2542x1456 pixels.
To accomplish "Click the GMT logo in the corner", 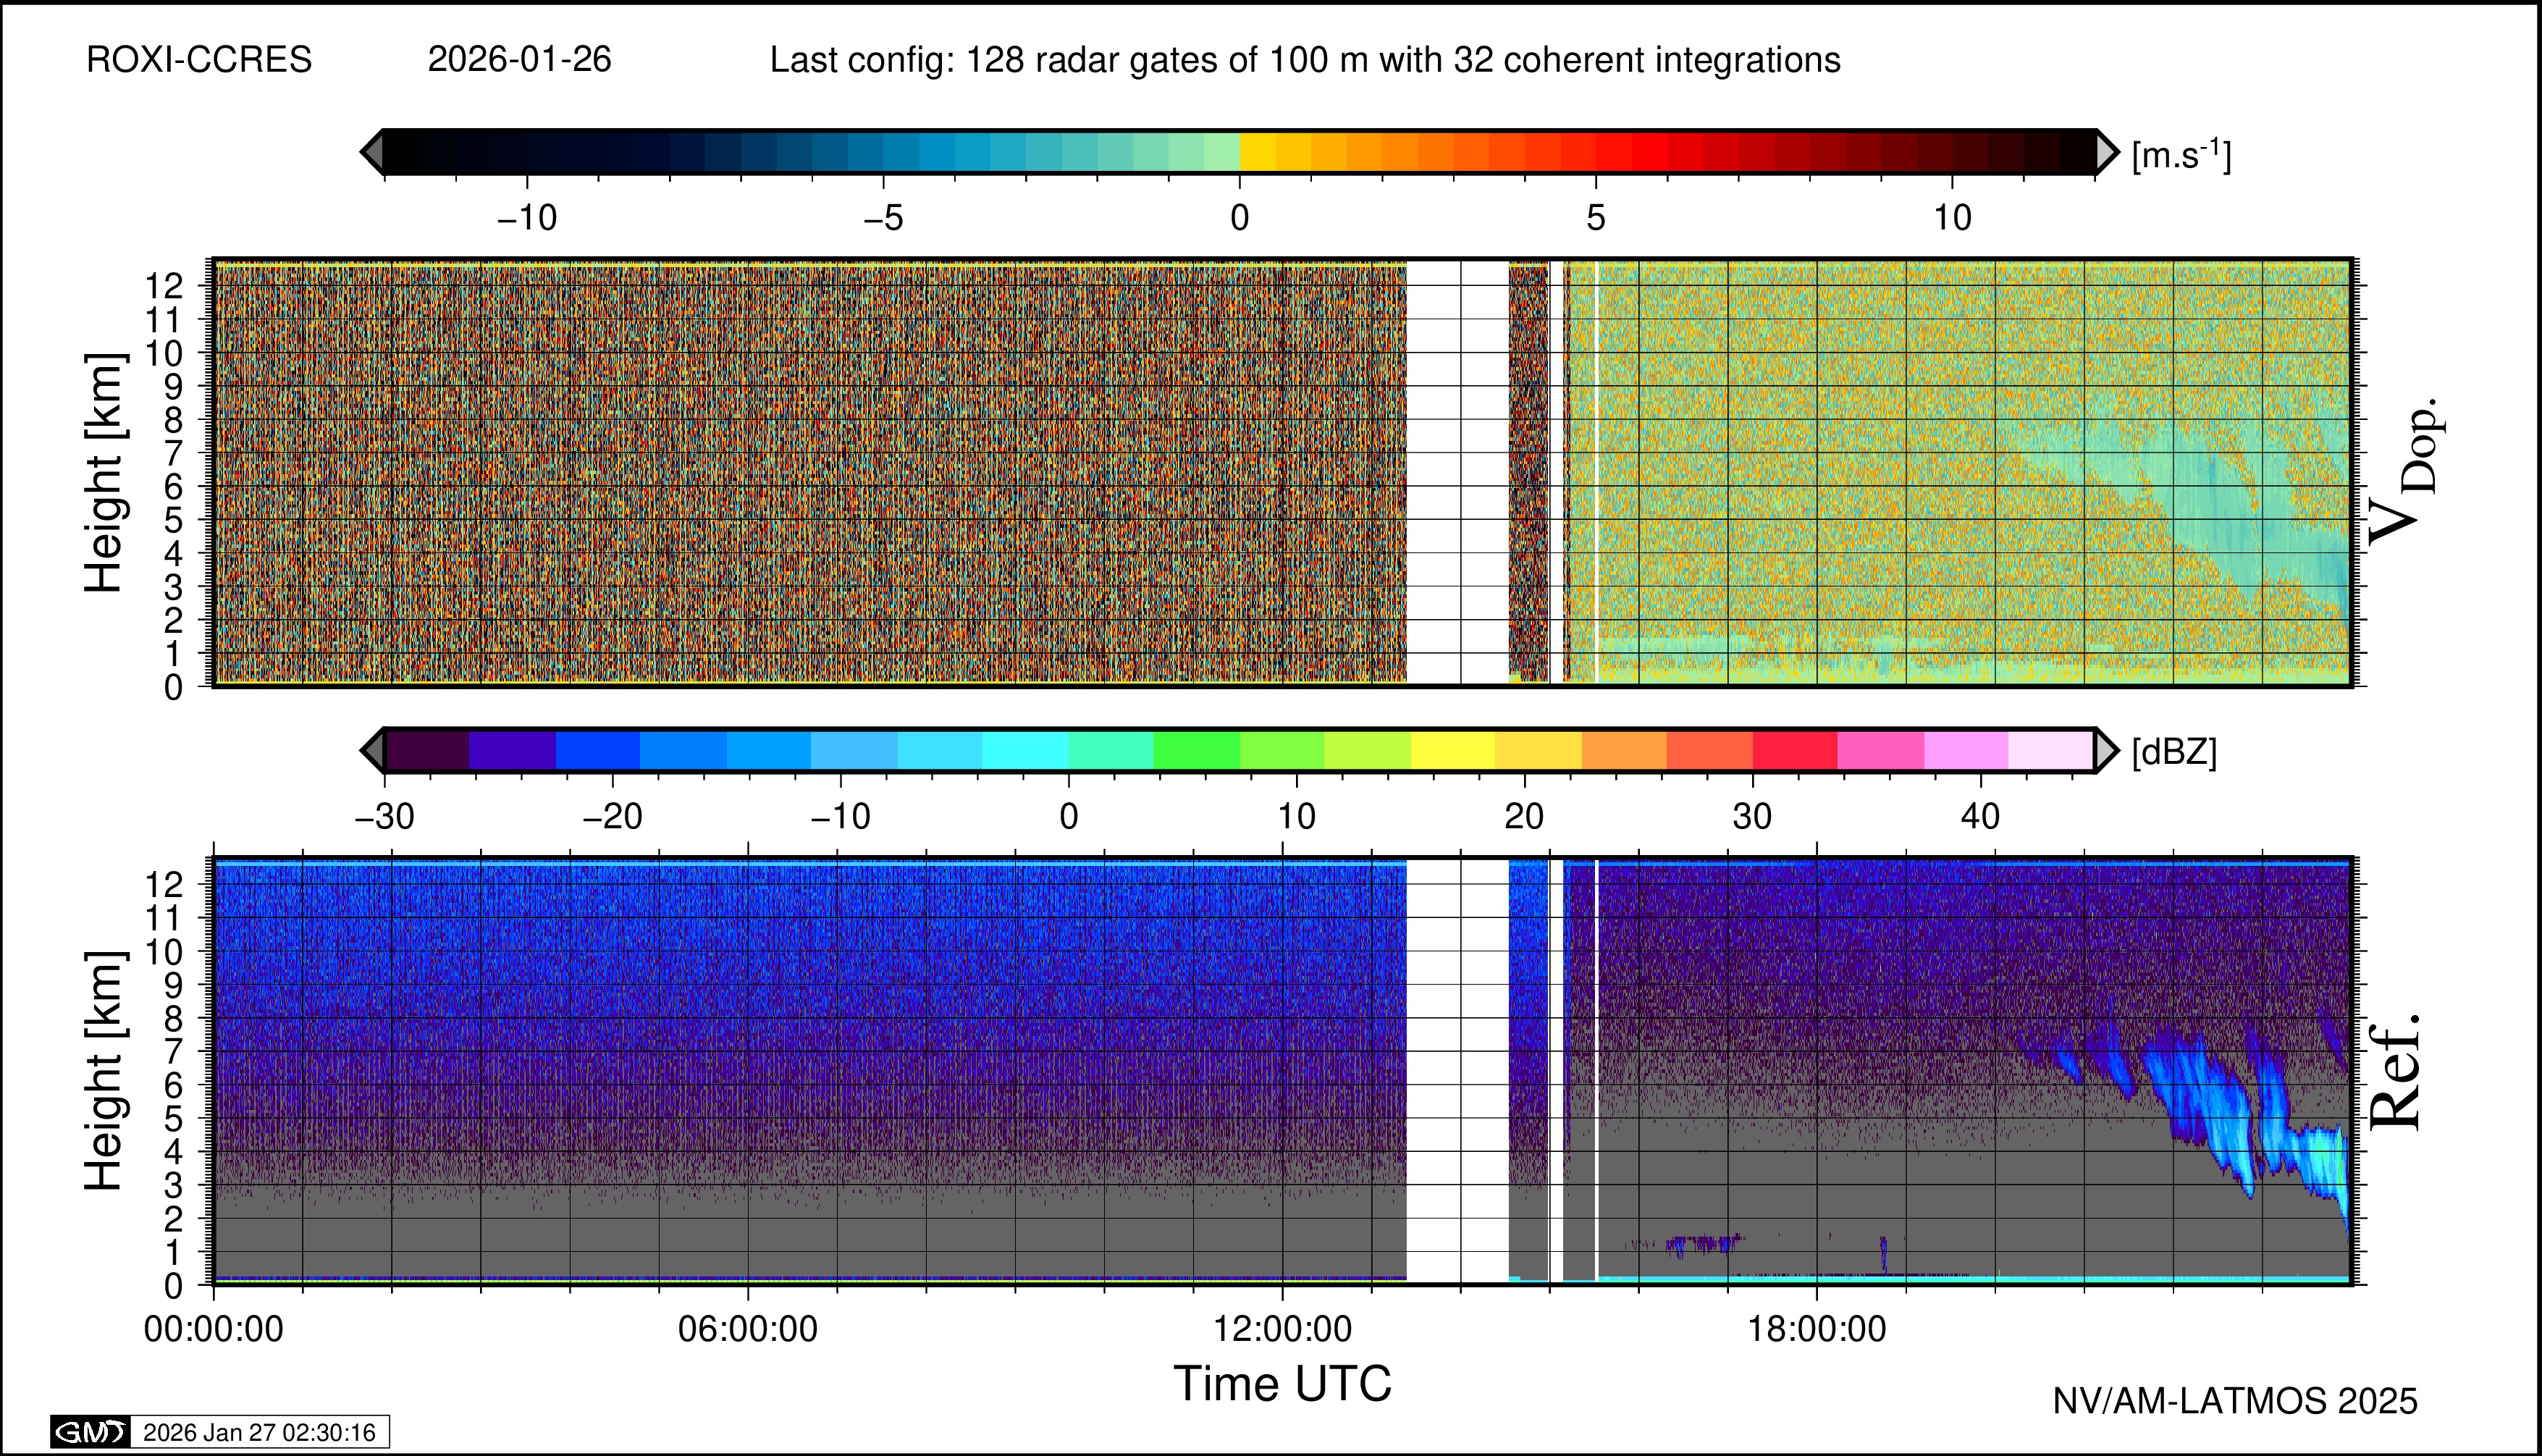I will 90,1432.
